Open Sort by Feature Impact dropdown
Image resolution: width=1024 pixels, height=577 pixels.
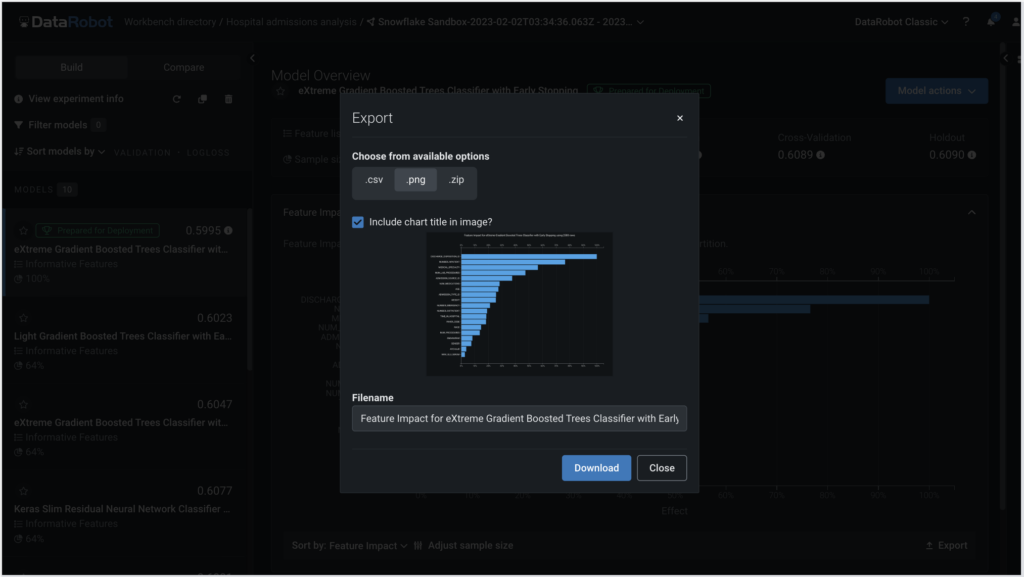click(349, 546)
